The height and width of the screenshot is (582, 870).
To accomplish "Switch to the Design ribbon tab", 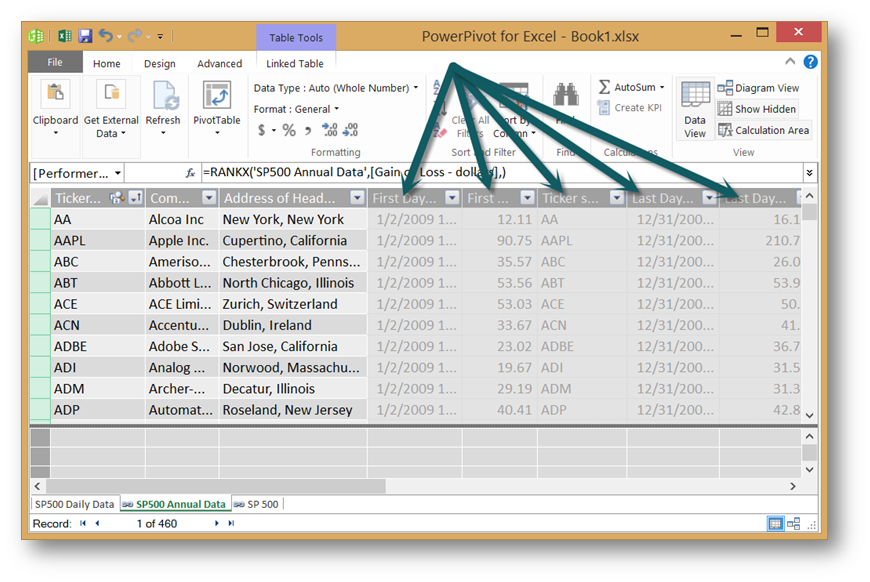I will point(159,64).
